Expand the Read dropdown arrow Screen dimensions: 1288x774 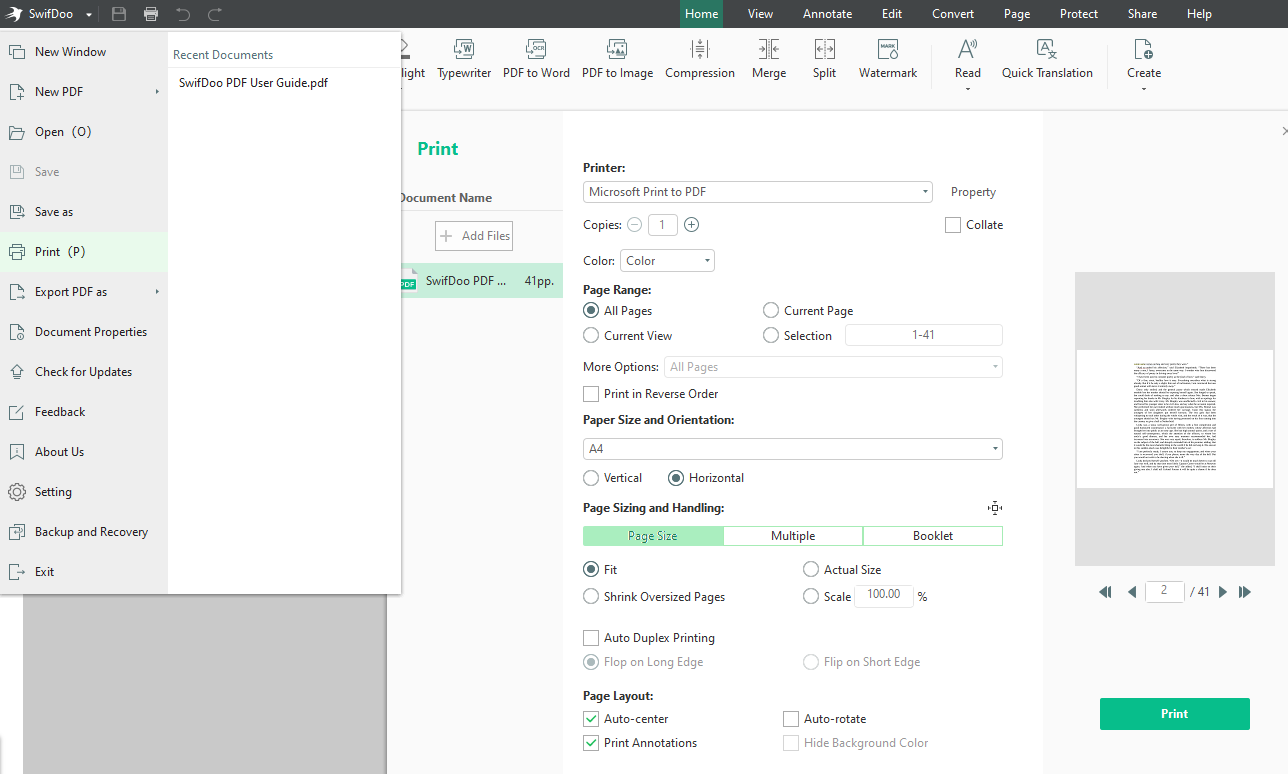click(x=968, y=89)
